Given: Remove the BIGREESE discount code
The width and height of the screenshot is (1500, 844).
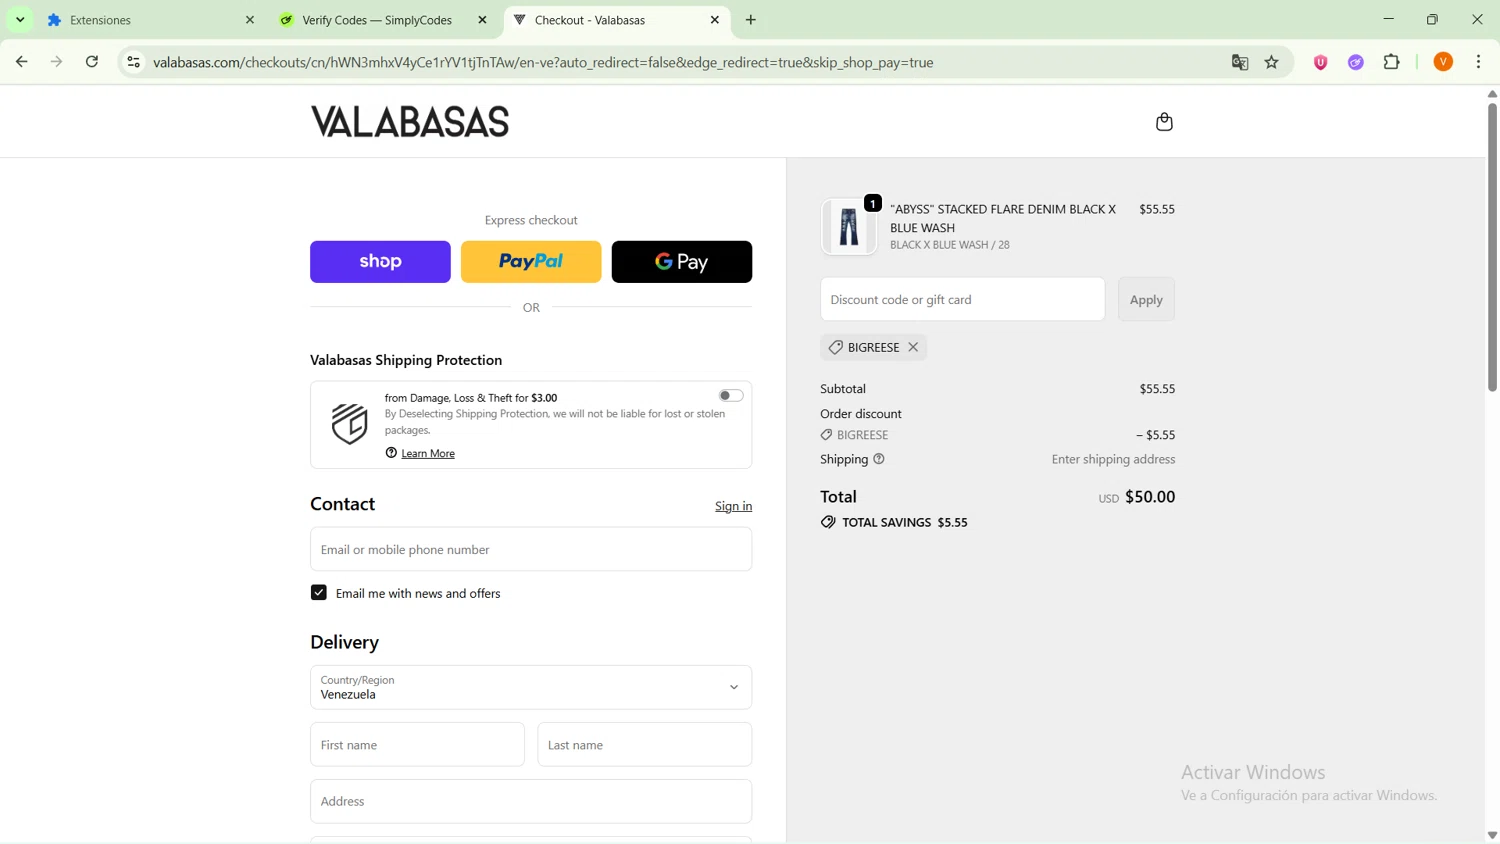Looking at the screenshot, I should [x=913, y=347].
